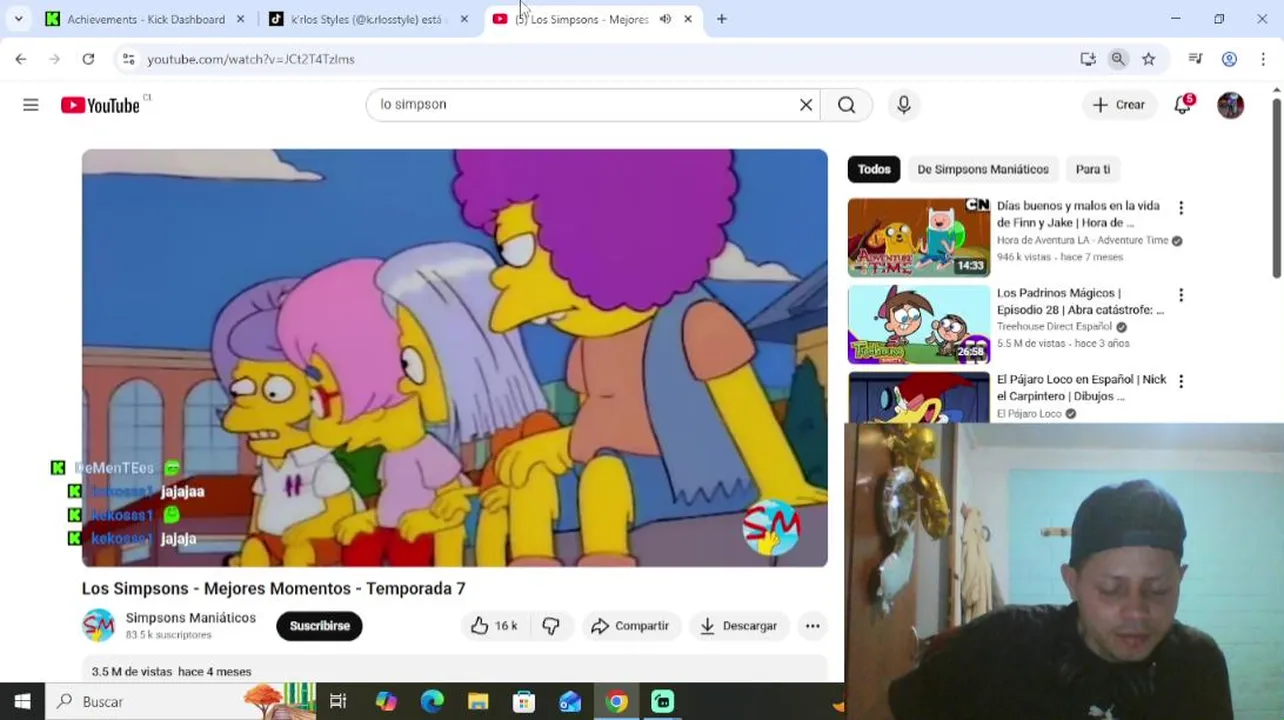Open El Pájaro Loco en Español title
The width and height of the screenshot is (1284, 720).
pos(1082,388)
